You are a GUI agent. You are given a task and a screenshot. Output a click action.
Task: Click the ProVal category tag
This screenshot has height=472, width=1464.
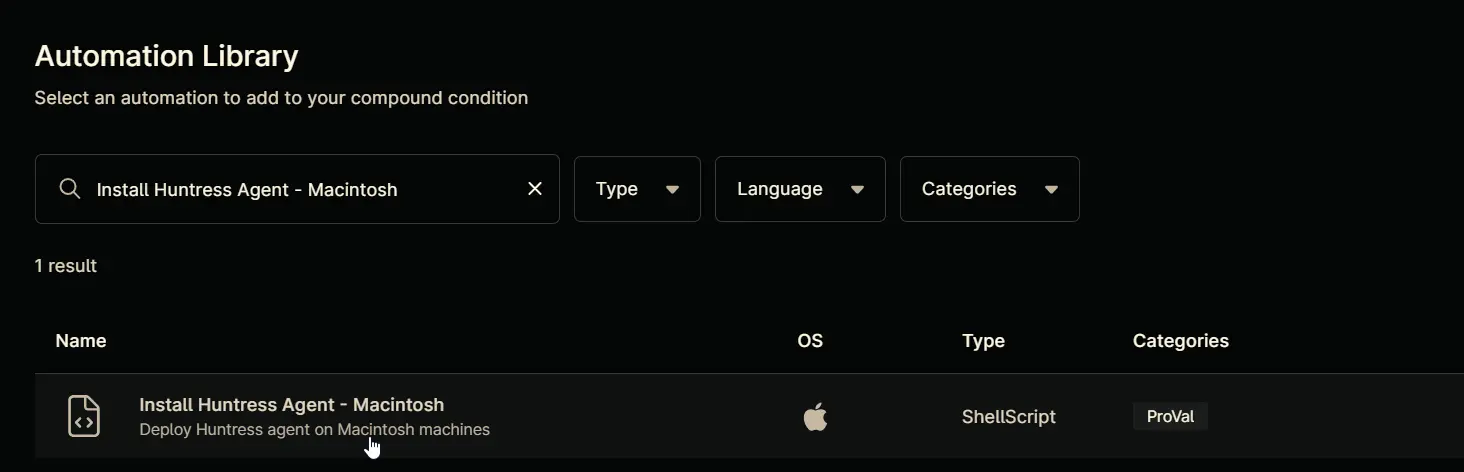click(x=1170, y=416)
